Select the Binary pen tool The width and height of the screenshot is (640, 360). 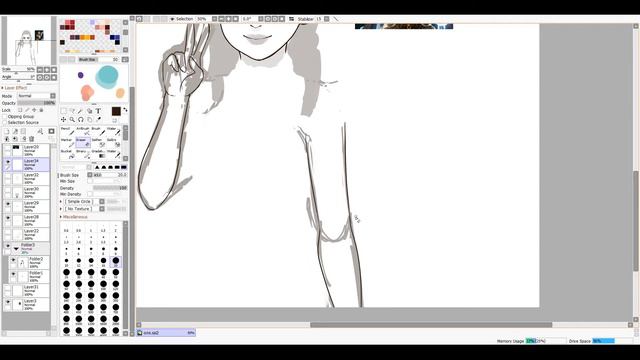(83, 154)
